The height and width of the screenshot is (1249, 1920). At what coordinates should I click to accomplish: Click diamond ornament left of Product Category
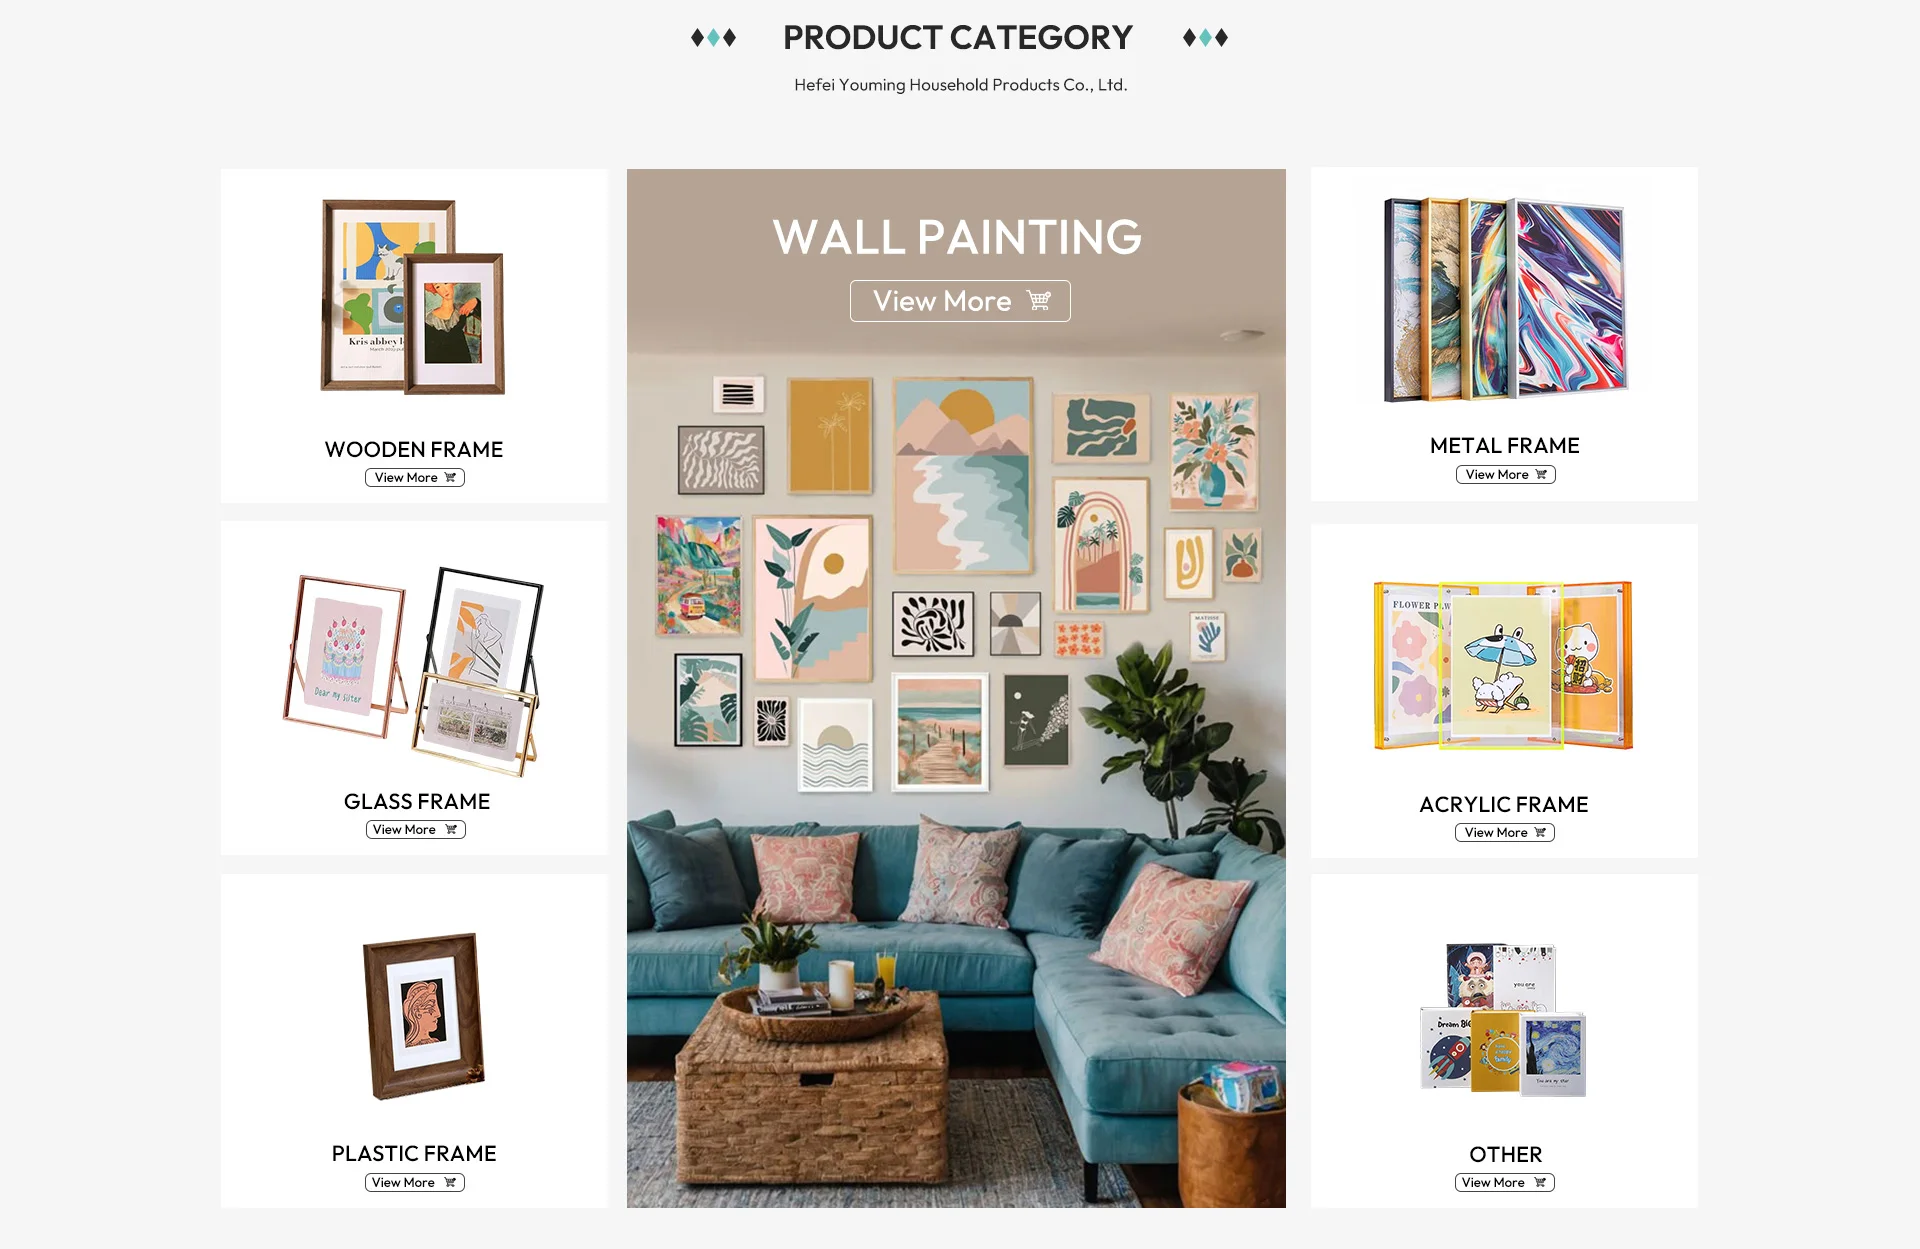(713, 38)
